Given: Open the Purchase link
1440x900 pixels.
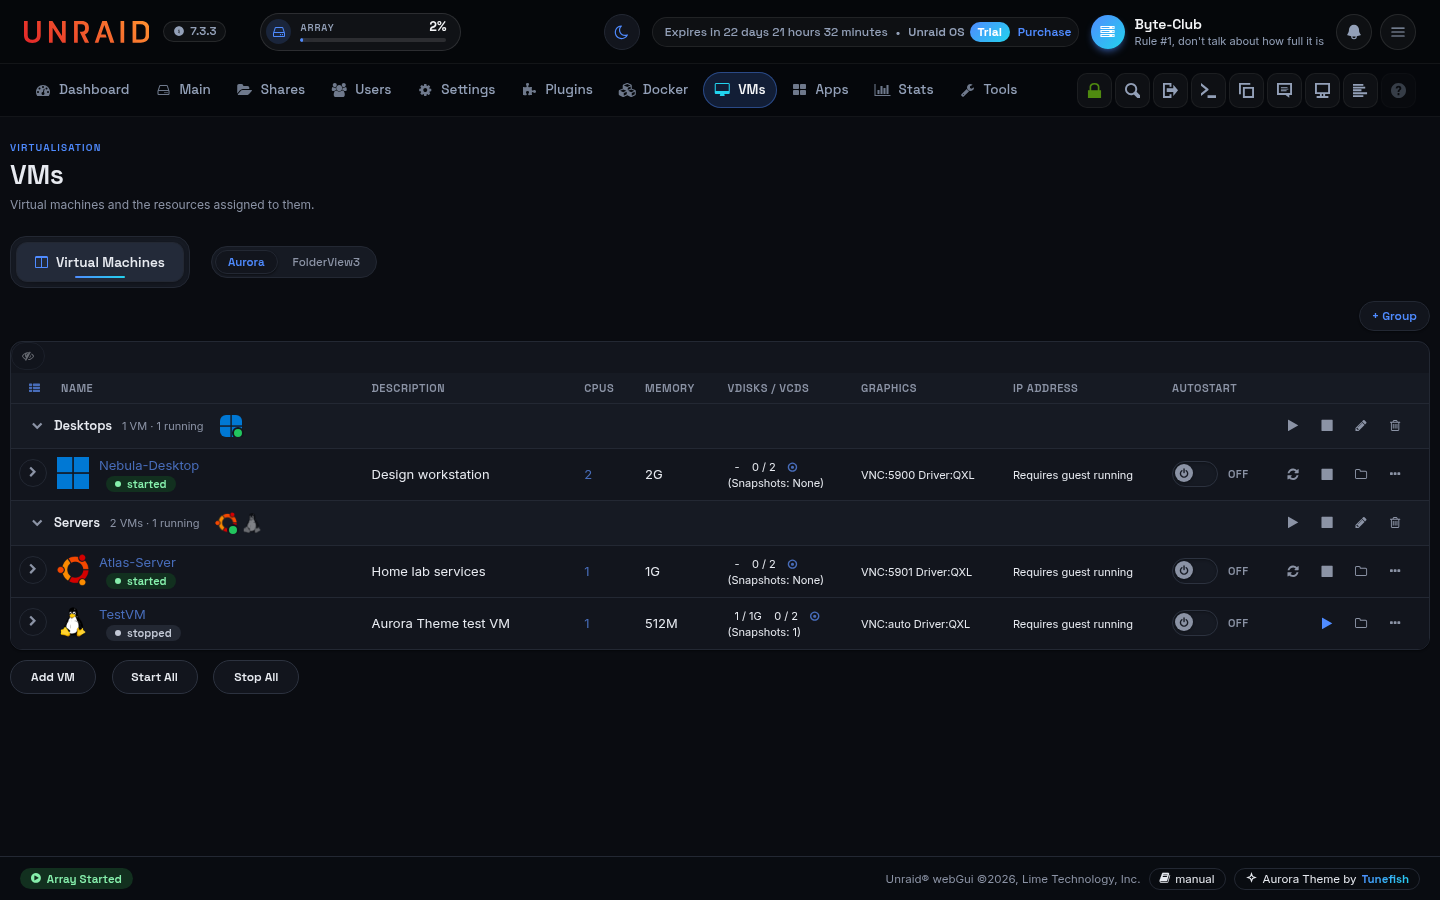Looking at the screenshot, I should point(1044,32).
